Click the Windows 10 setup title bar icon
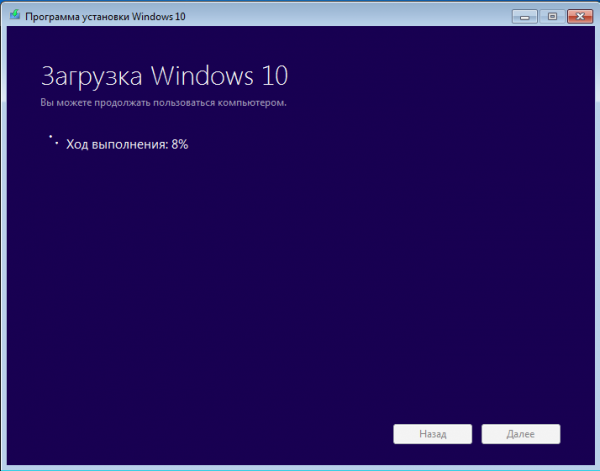The height and width of the screenshot is (471, 600). point(15,15)
